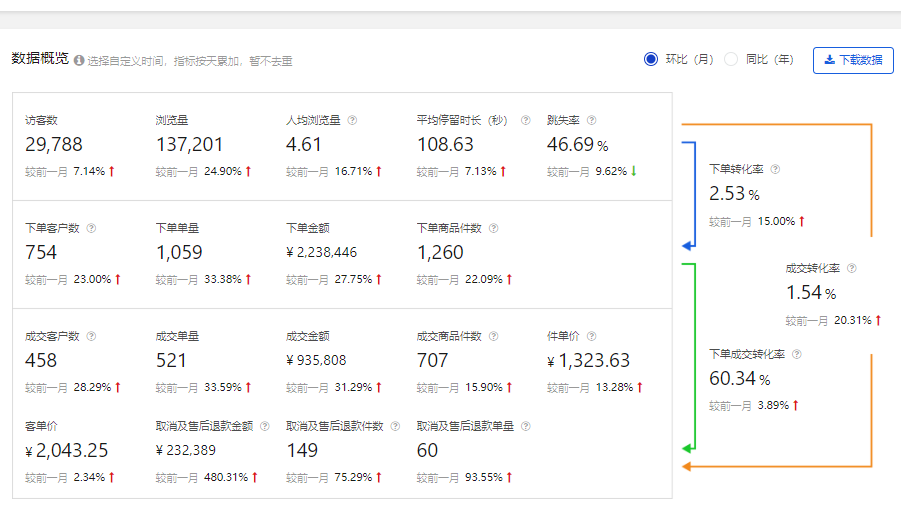The height and width of the screenshot is (511, 901).
Task: Select the 环比（月） radio button
Action: pos(651,59)
